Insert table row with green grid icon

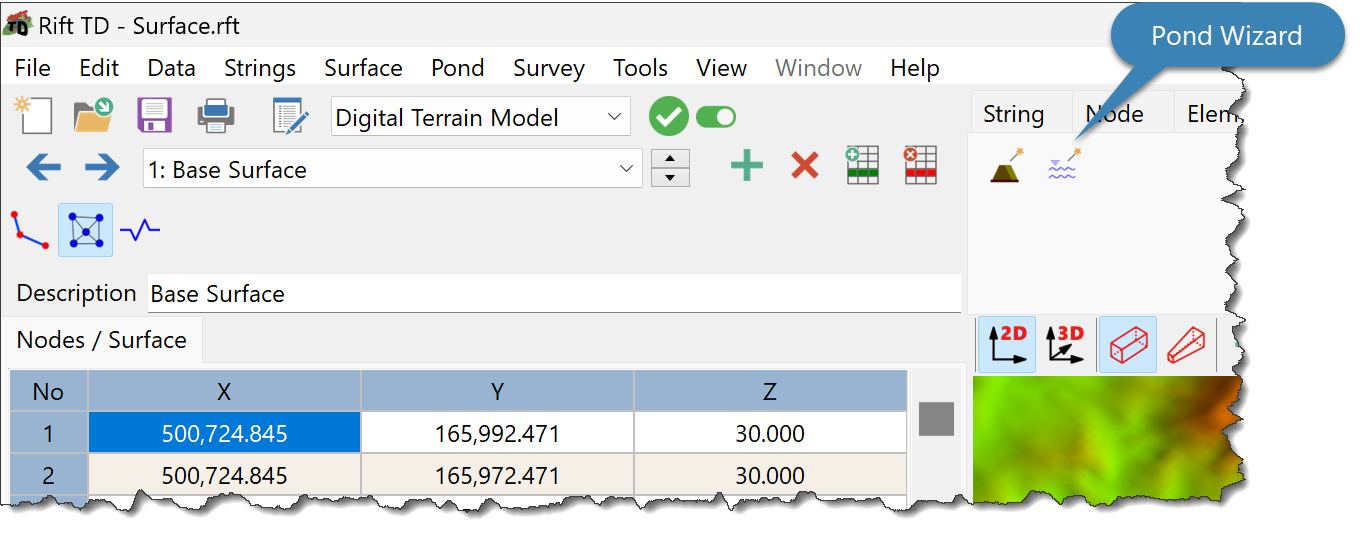(861, 165)
